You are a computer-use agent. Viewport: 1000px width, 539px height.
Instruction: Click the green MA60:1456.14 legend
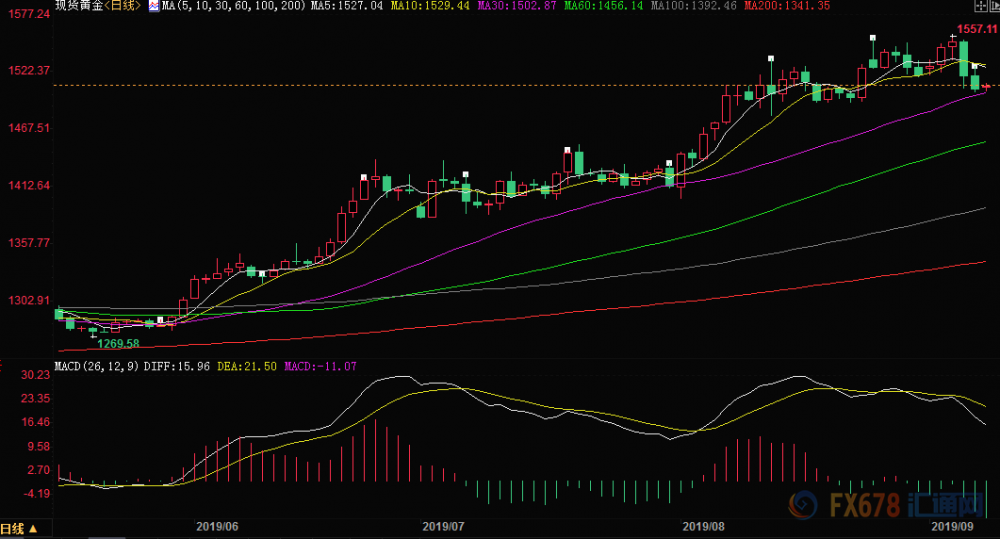point(603,6)
